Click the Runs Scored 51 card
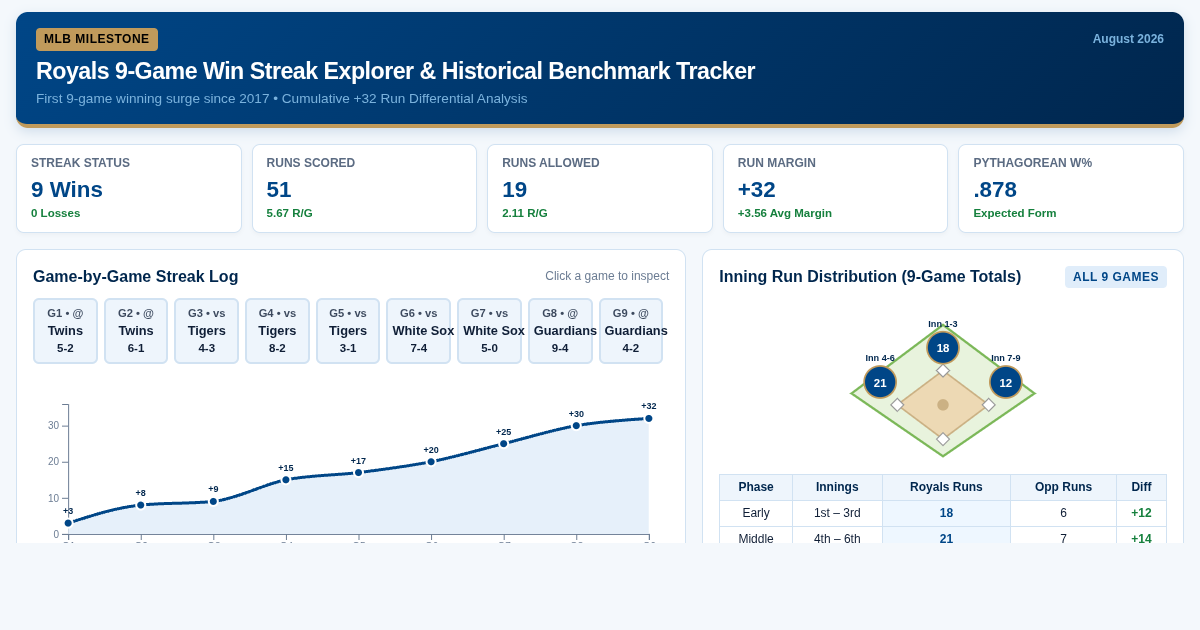The image size is (1200, 630). [x=364, y=188]
